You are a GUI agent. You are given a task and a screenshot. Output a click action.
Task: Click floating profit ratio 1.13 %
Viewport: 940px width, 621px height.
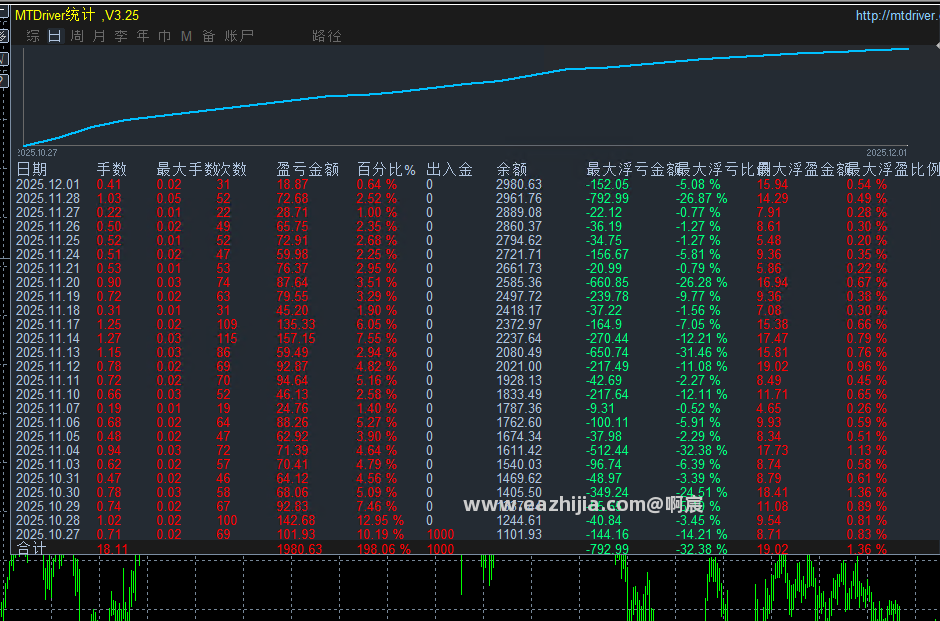pyautogui.click(x=866, y=450)
